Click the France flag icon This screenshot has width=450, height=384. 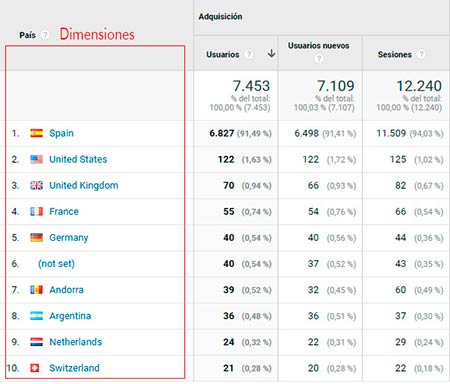click(x=36, y=211)
